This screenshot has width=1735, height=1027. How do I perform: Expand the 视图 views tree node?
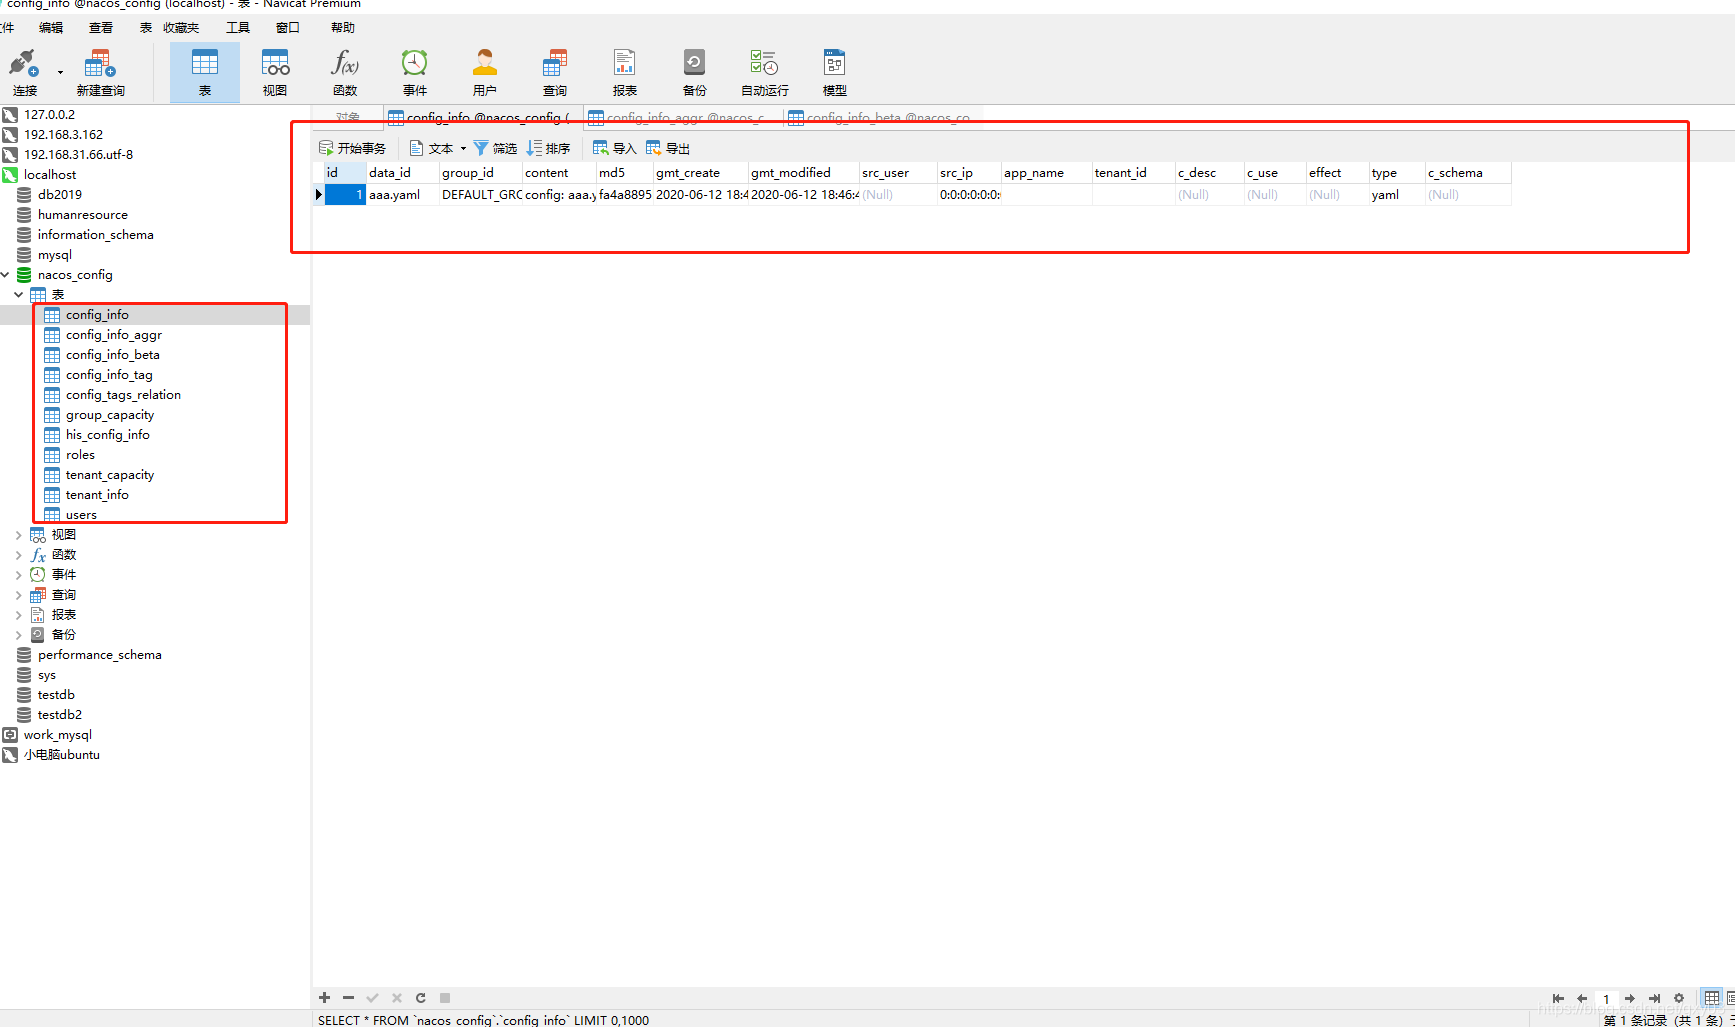(x=19, y=535)
